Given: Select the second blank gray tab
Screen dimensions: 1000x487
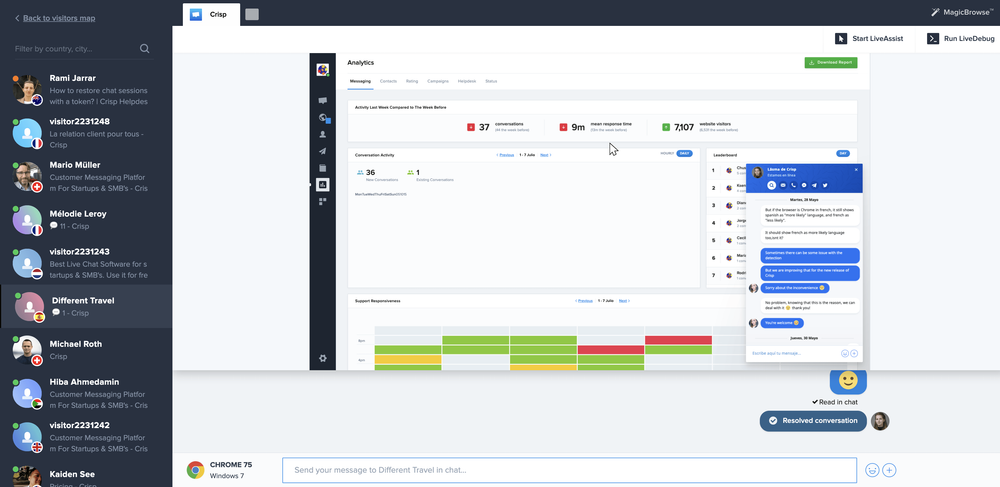Looking at the screenshot, I should tap(252, 14).
